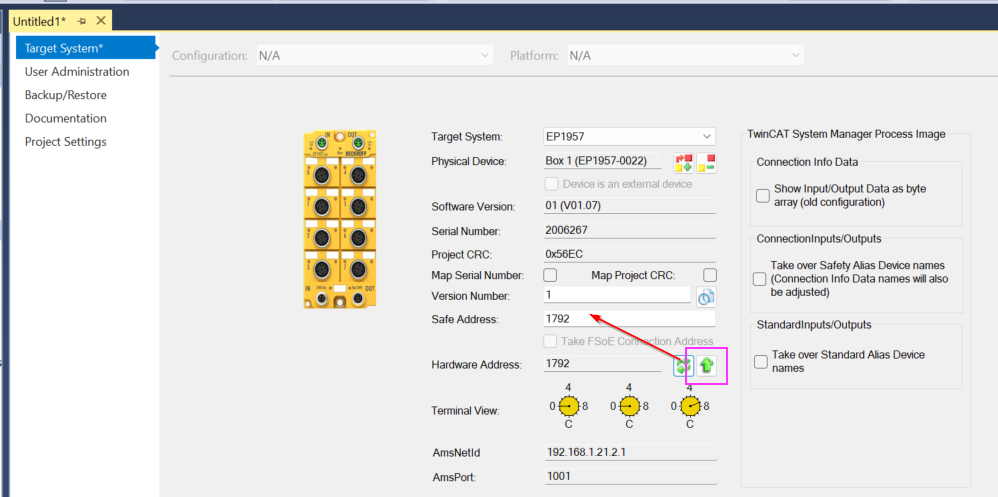Screen dimensions: 998x497
Task: Click the Version Number input field
Action: pos(617,295)
